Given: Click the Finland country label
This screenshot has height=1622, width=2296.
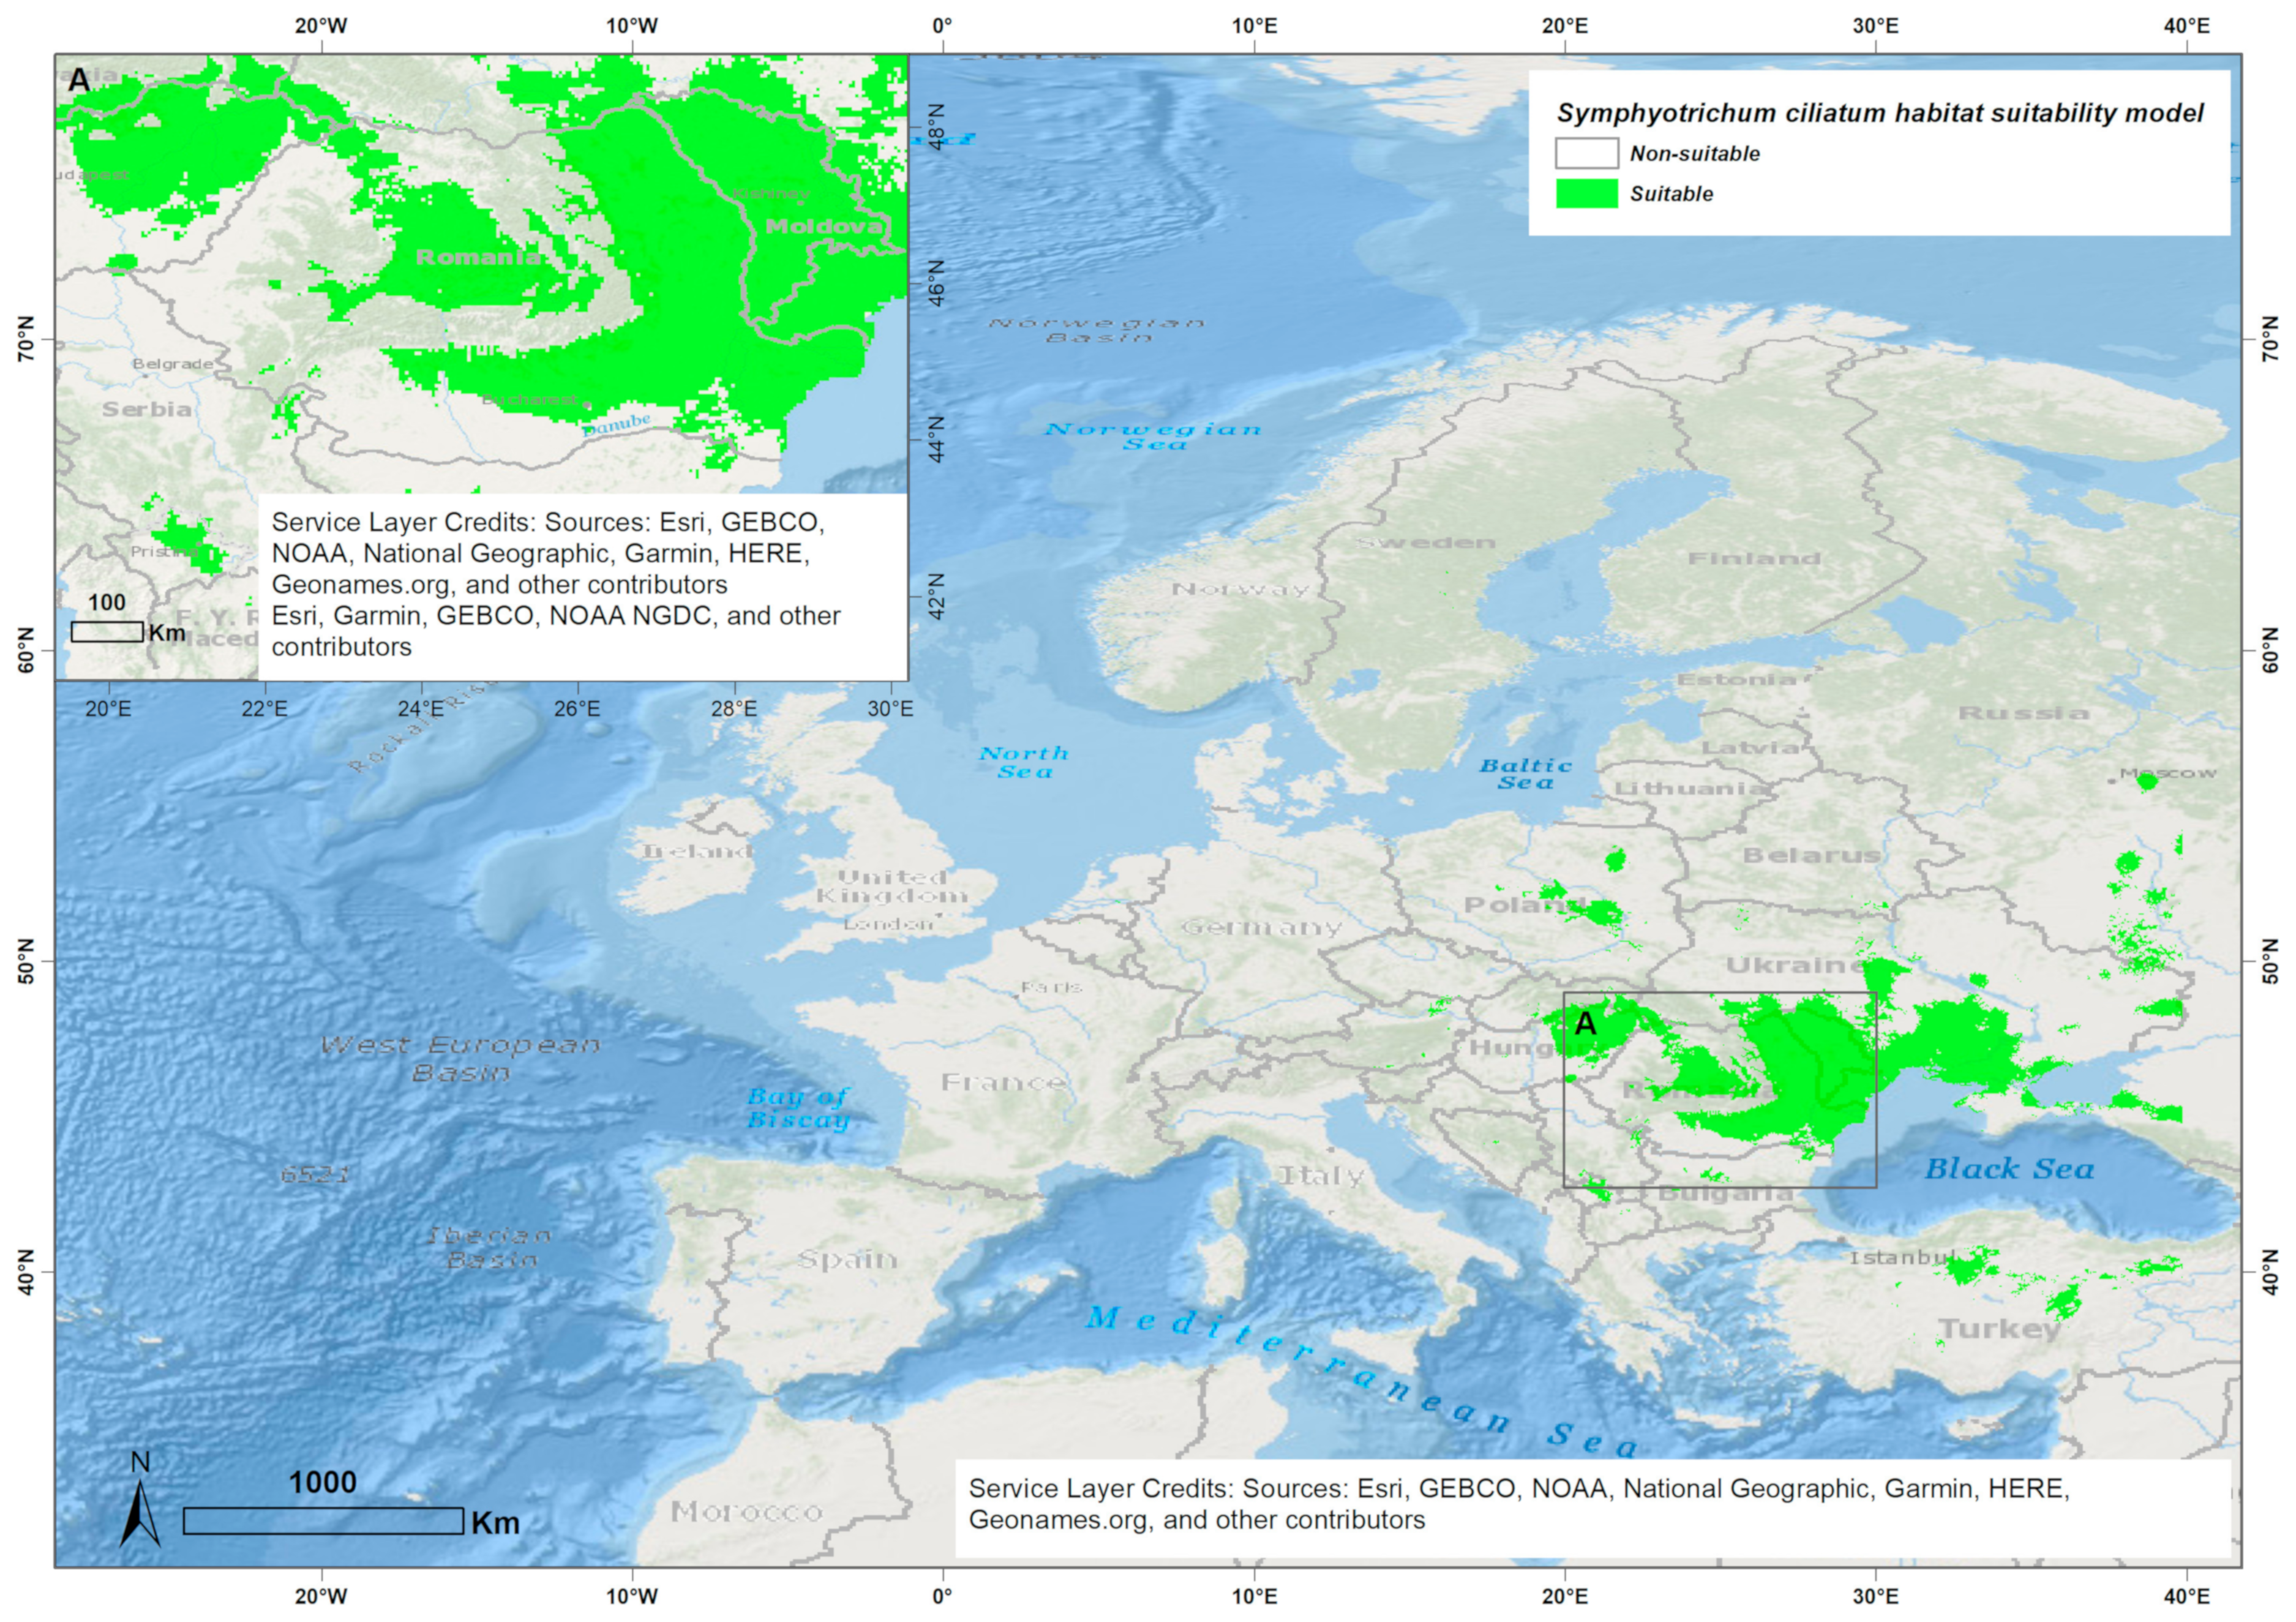Looking at the screenshot, I should coord(1754,558).
